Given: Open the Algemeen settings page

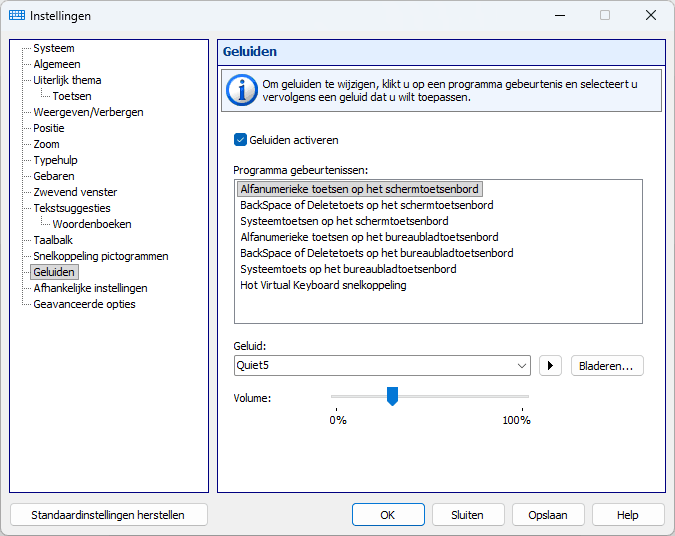Looking at the screenshot, I should (x=57, y=64).
